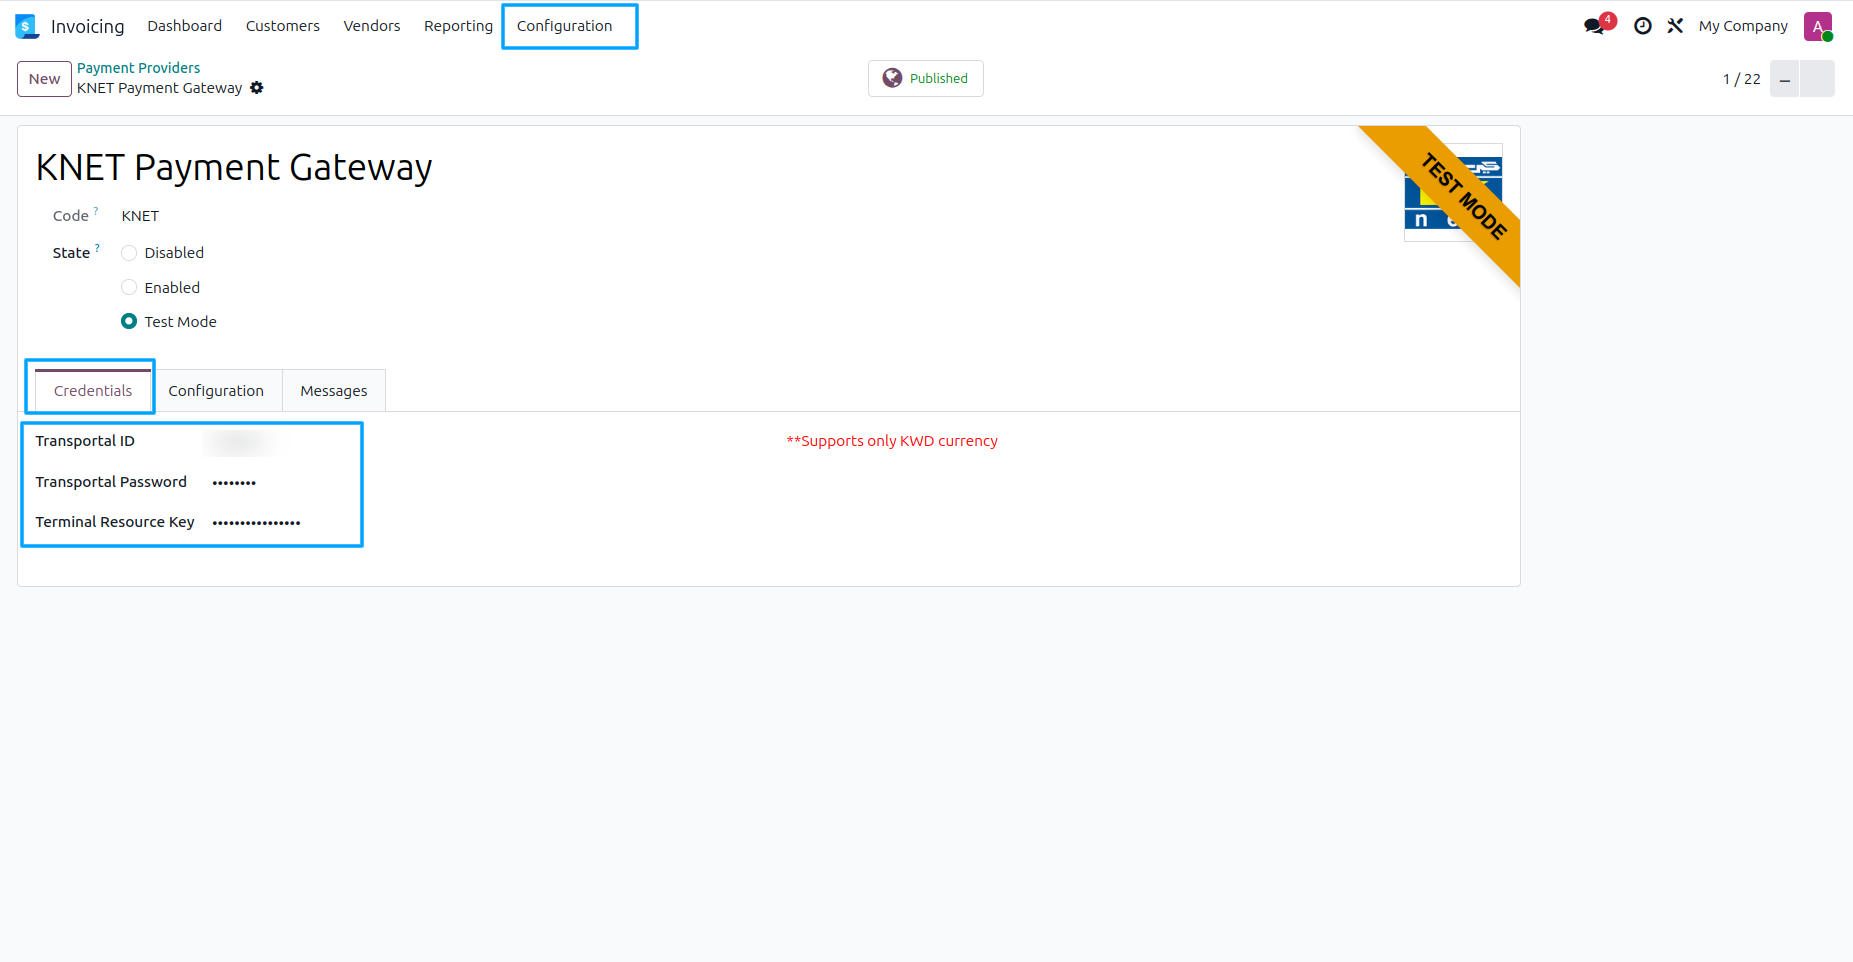The width and height of the screenshot is (1853, 962).
Task: Open the user avatar menu
Action: click(1818, 26)
